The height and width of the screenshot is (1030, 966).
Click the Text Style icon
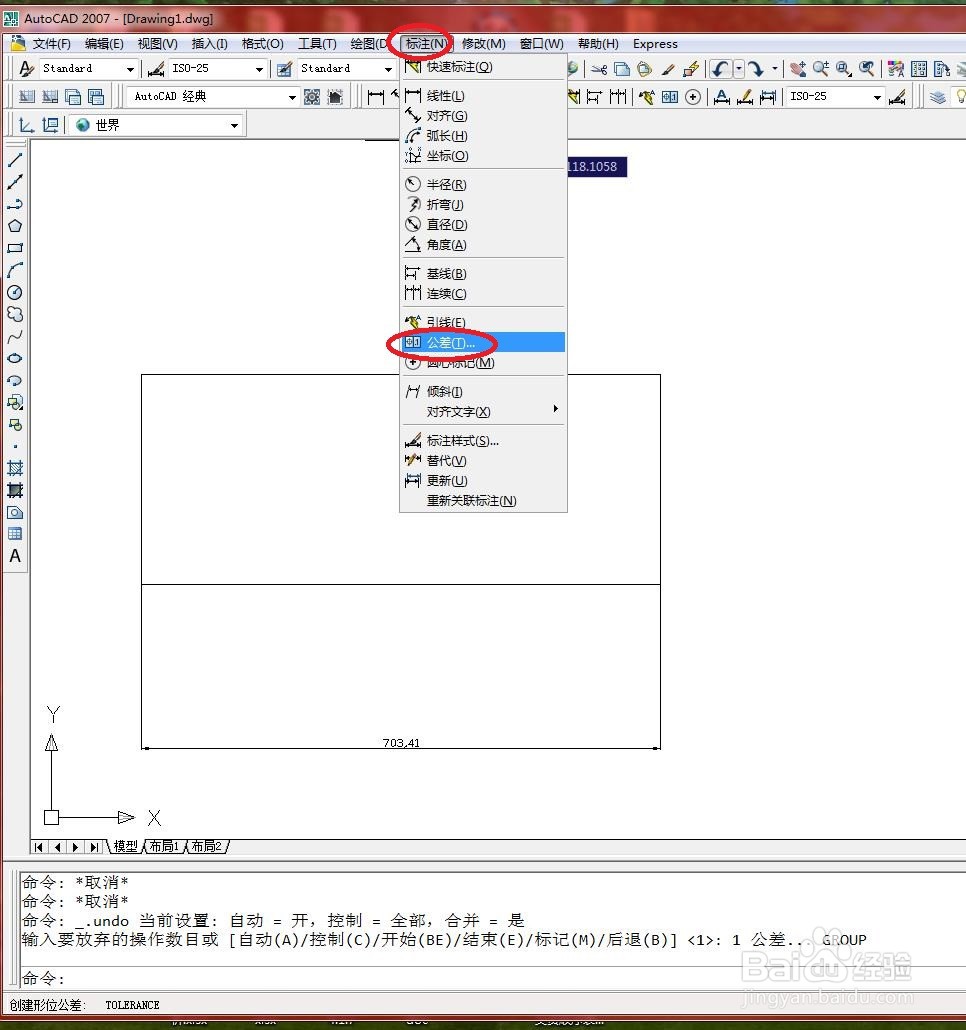coord(26,68)
